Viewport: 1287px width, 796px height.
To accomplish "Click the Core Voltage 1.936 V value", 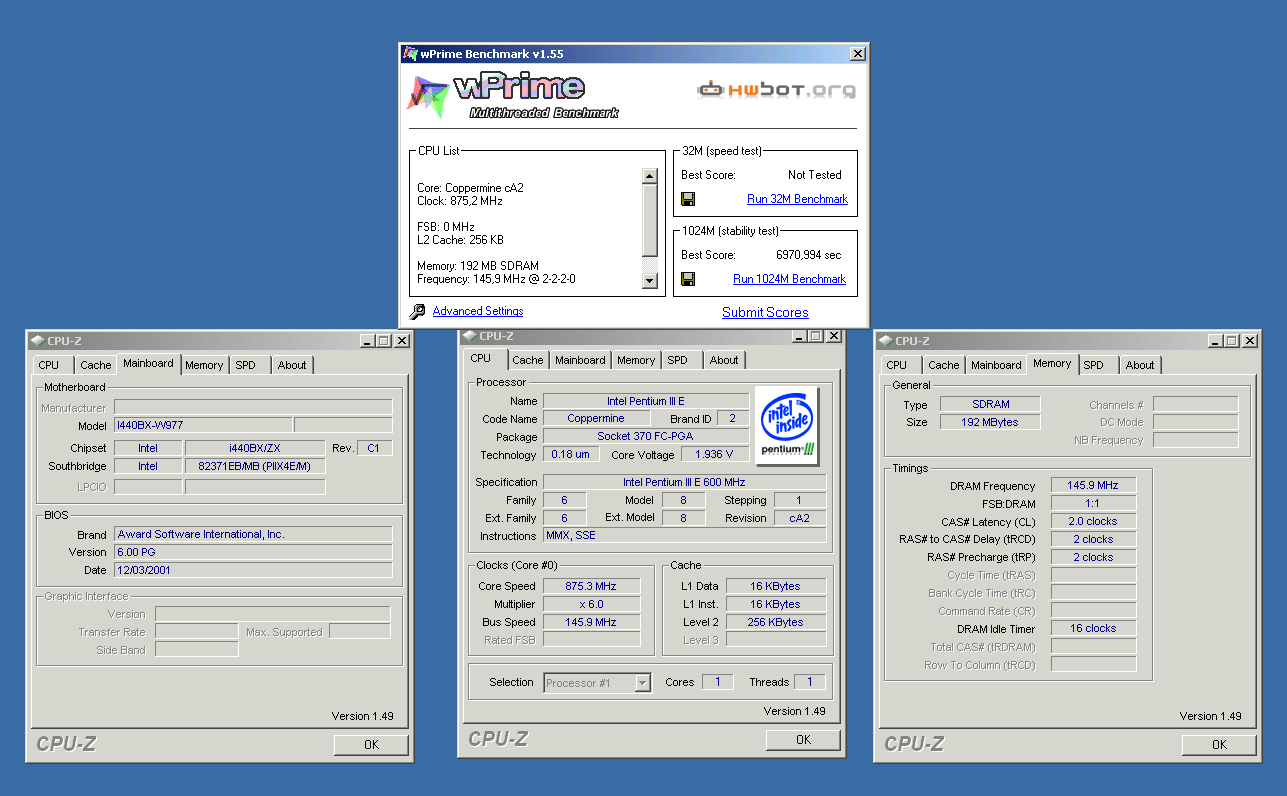I will (x=715, y=455).
